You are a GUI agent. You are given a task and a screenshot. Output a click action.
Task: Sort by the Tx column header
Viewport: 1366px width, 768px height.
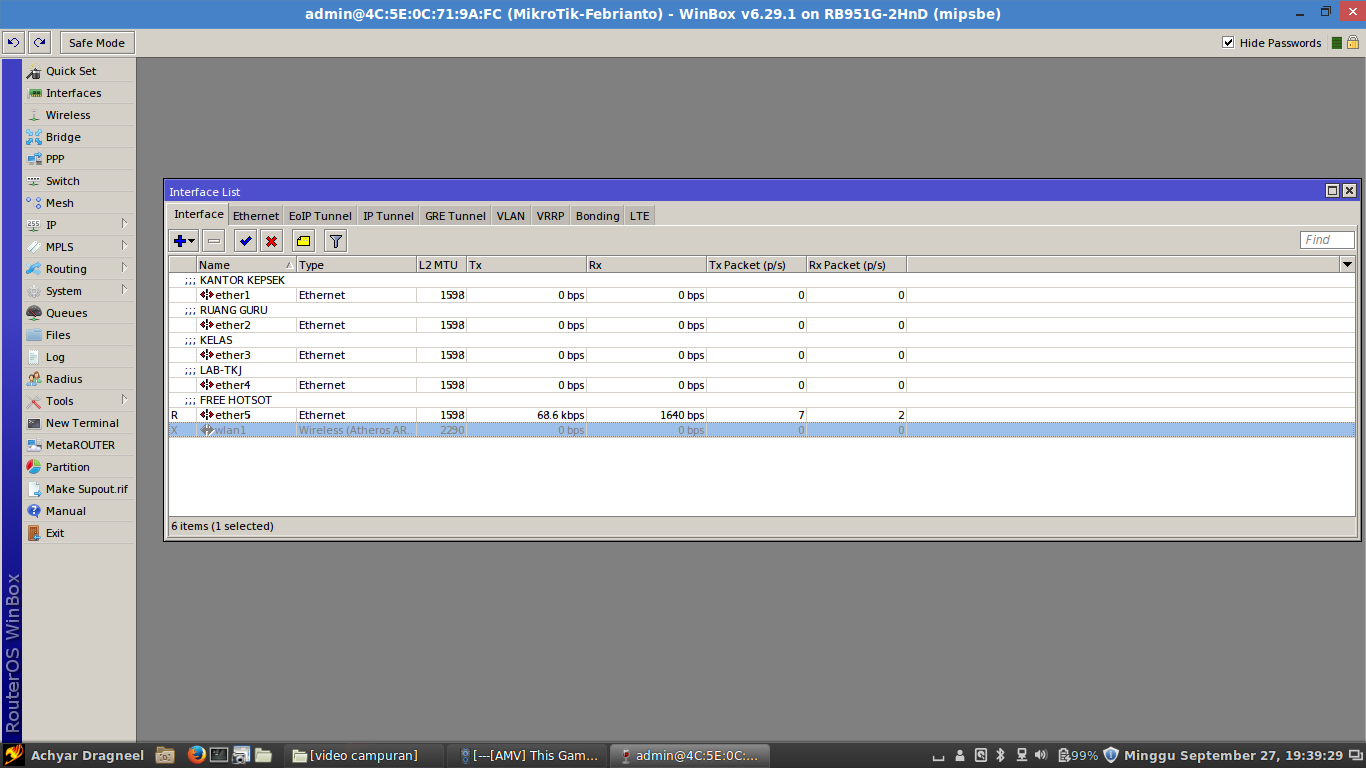pyautogui.click(x=526, y=265)
